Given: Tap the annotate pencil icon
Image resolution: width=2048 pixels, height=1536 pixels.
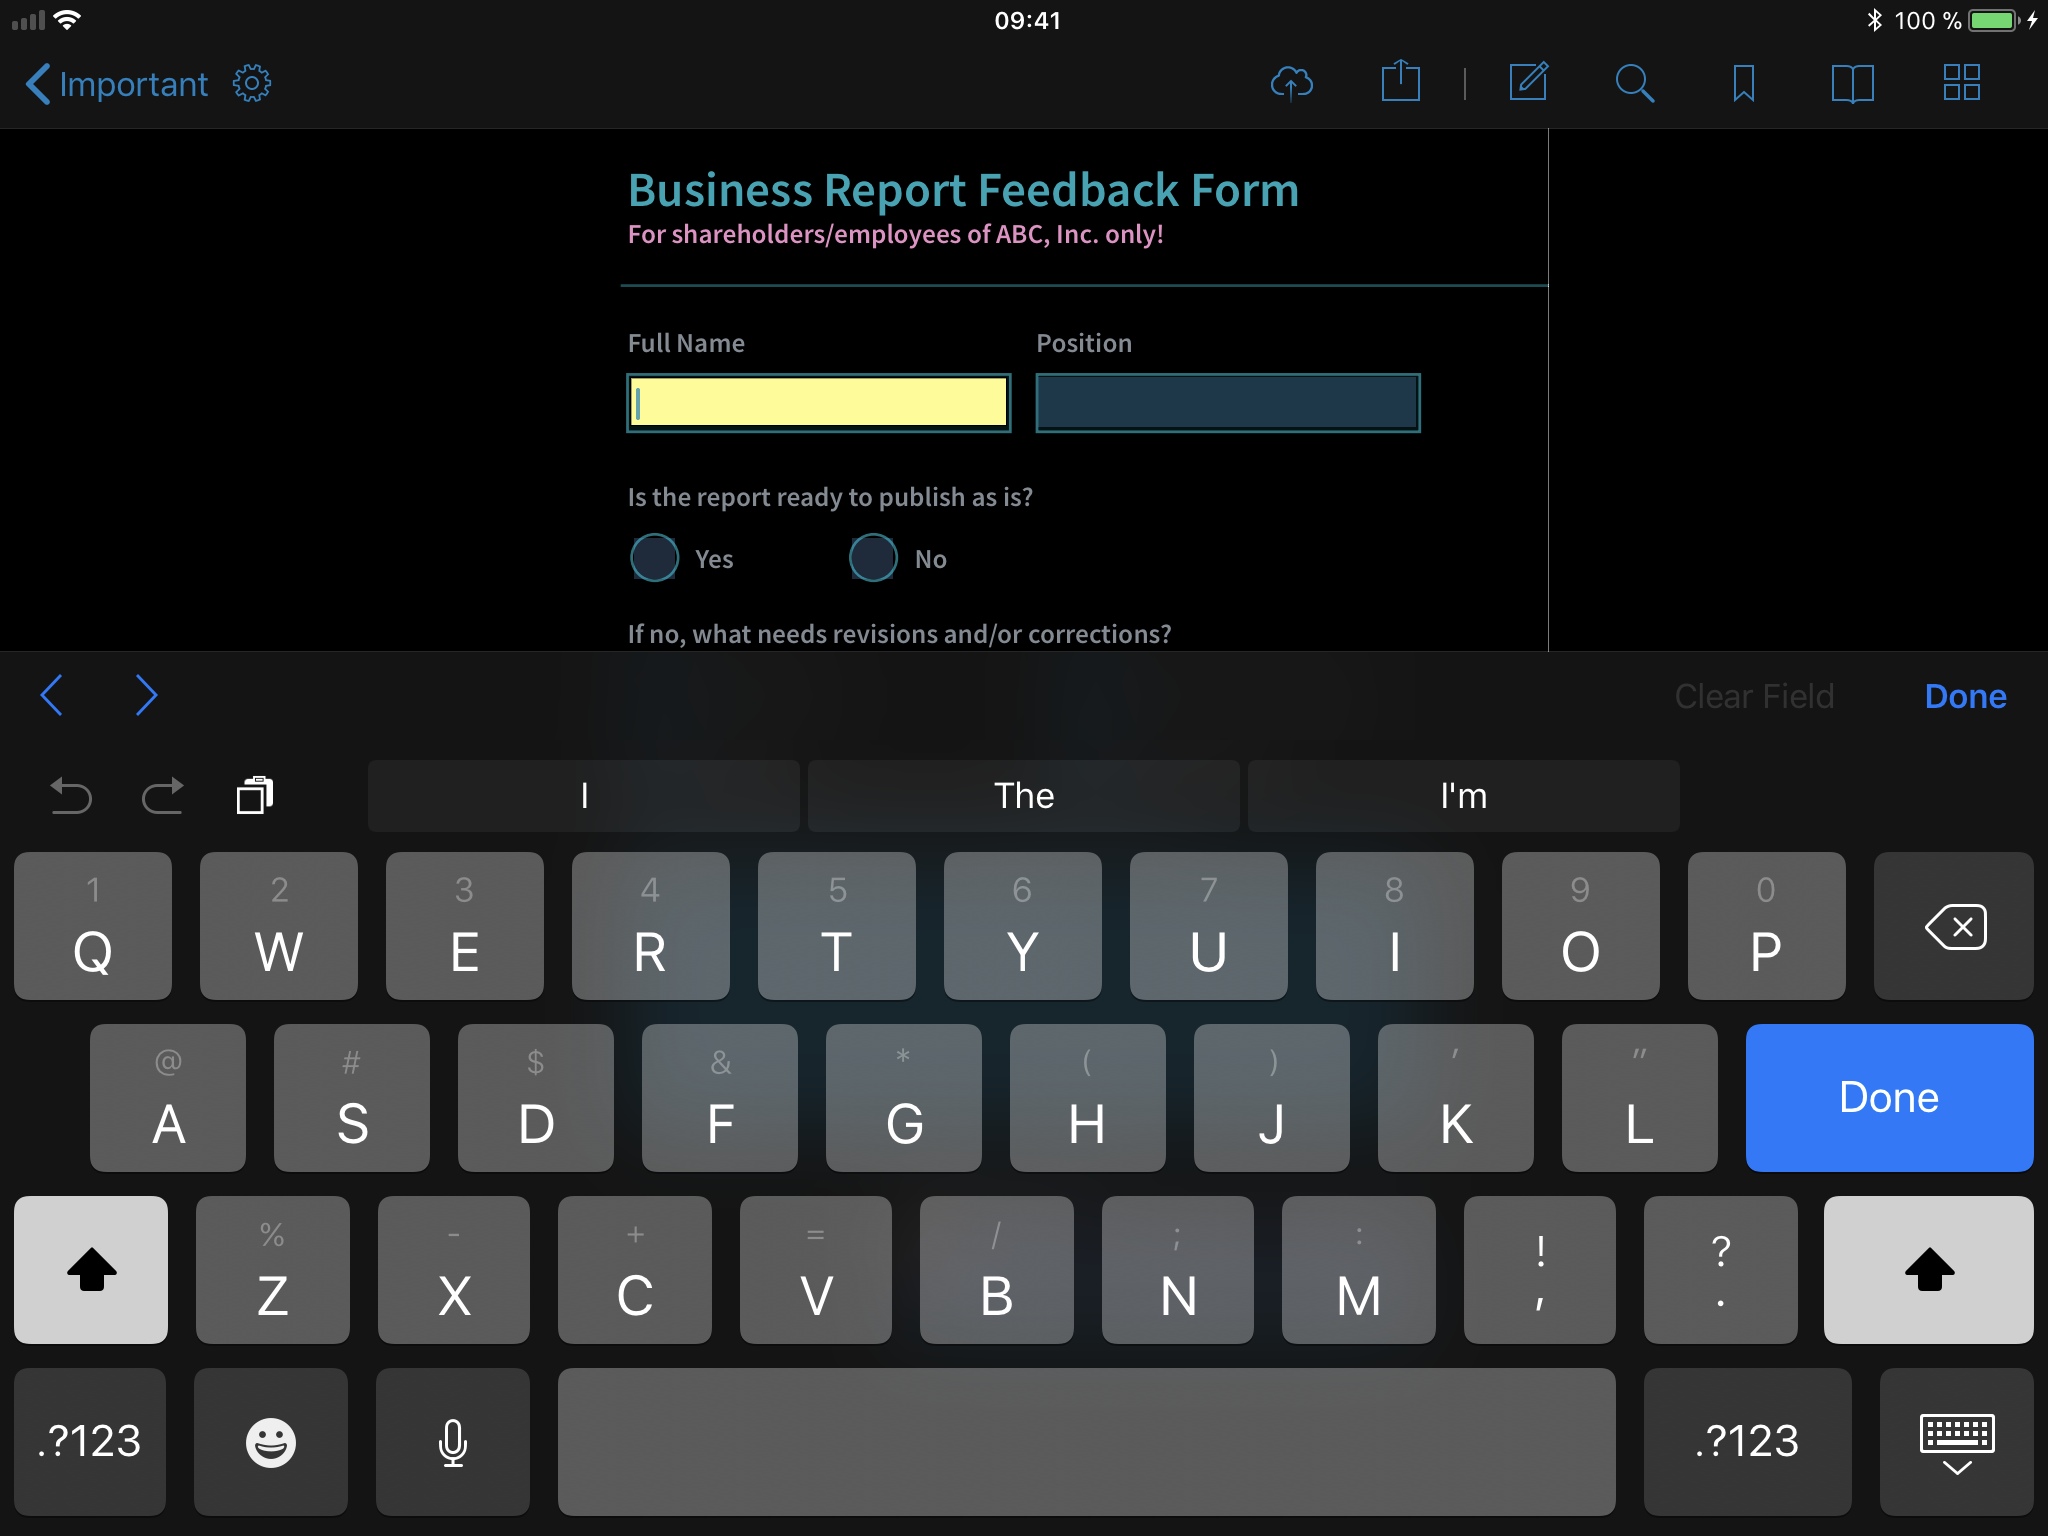Looking at the screenshot, I should coord(1528,82).
